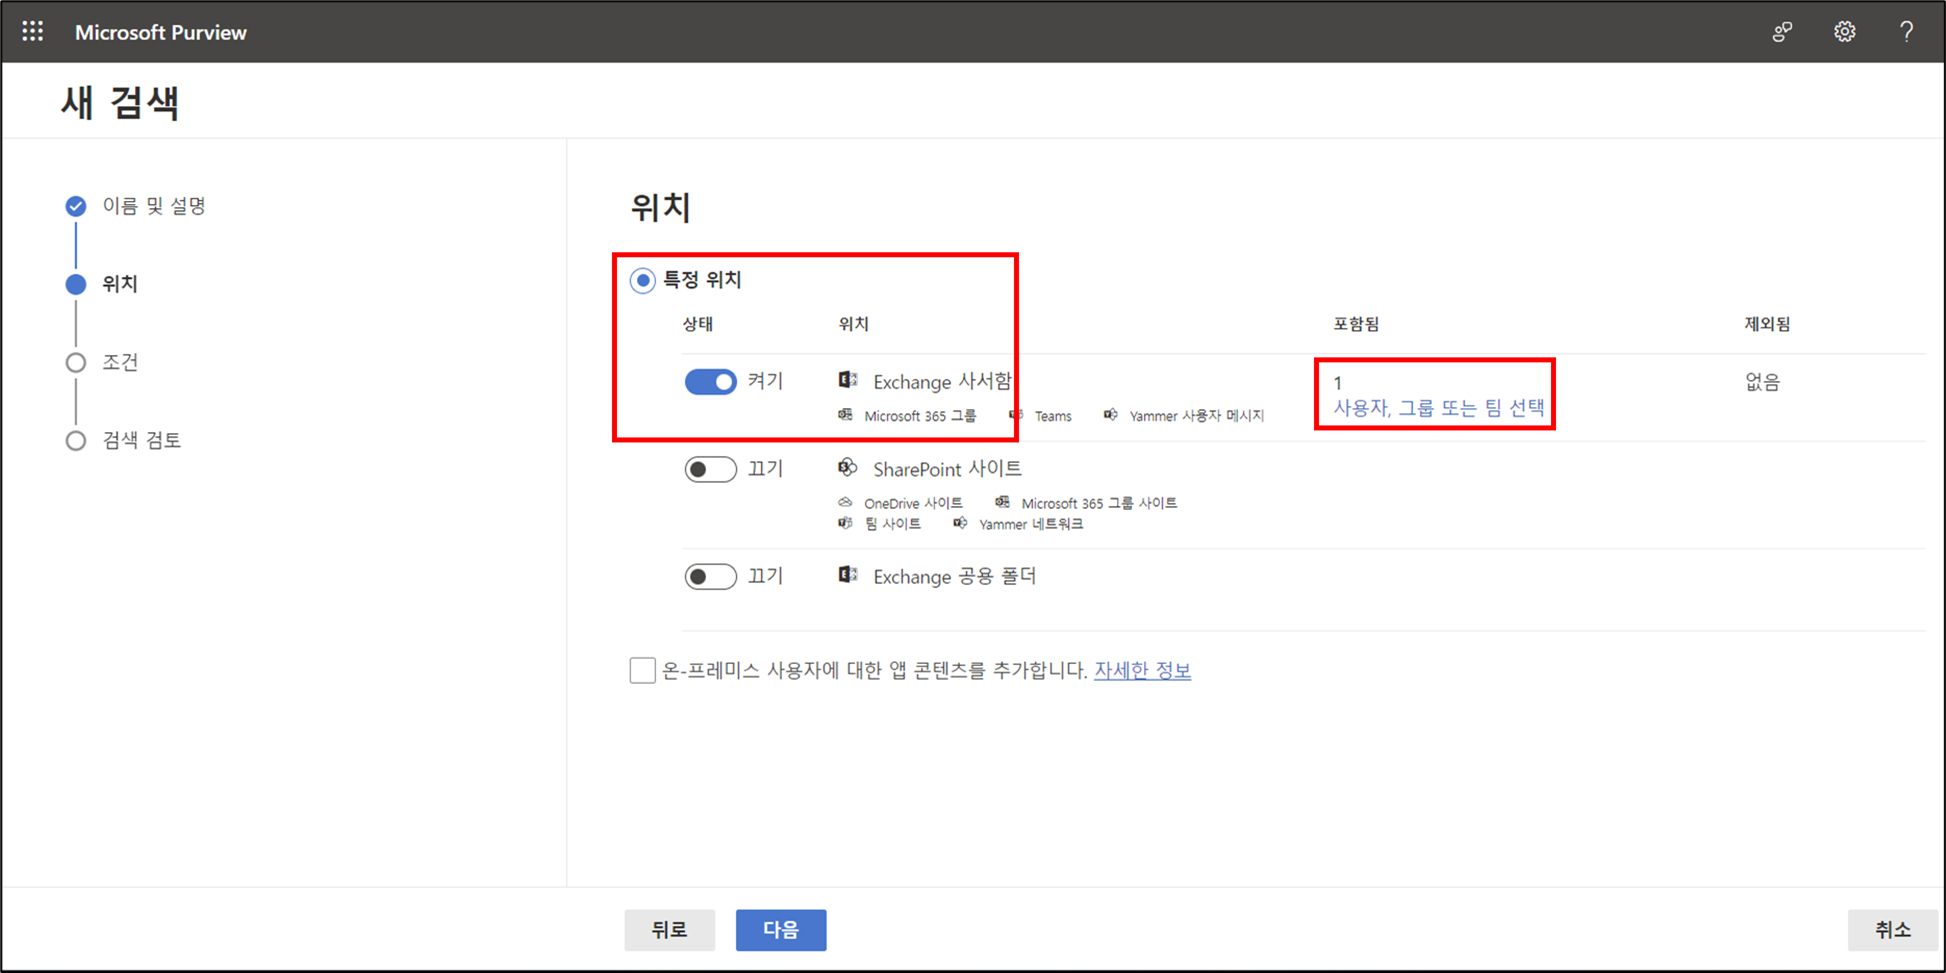Click the Microsoft 365 그룹 icon
Image resolution: width=1946 pixels, height=973 pixels.
846,414
